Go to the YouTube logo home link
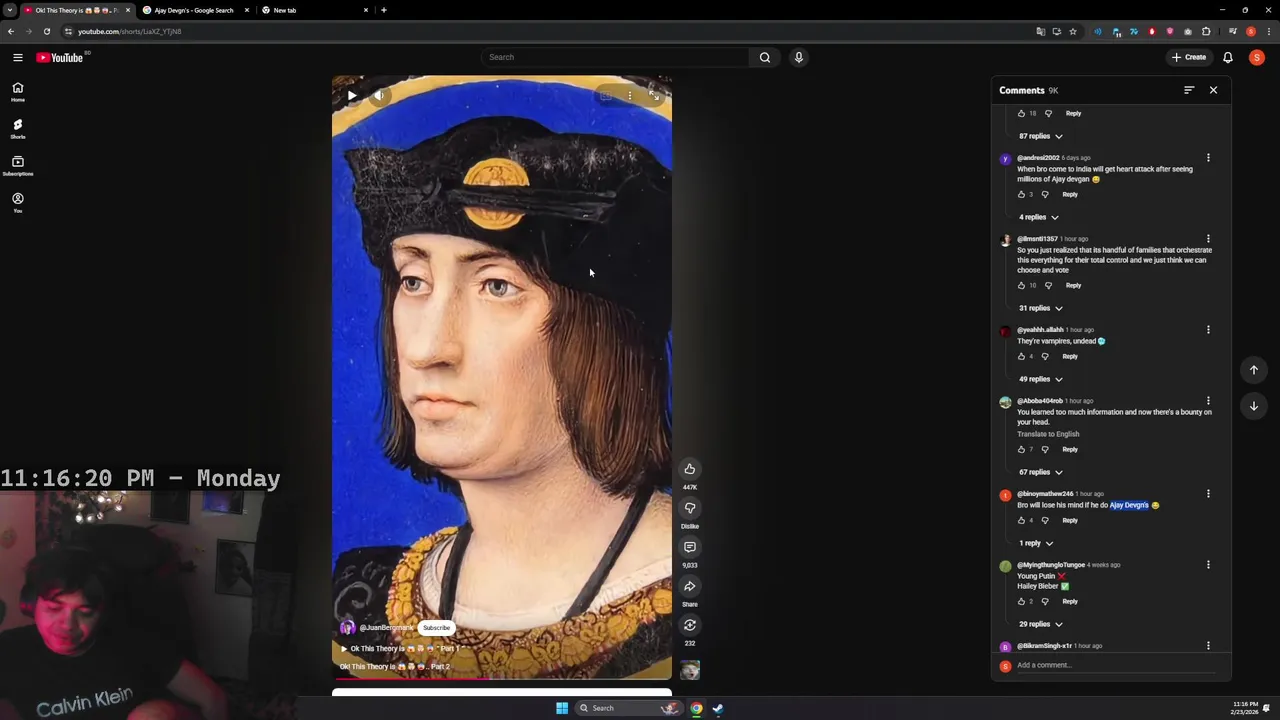This screenshot has height=720, width=1280. click(x=60, y=57)
